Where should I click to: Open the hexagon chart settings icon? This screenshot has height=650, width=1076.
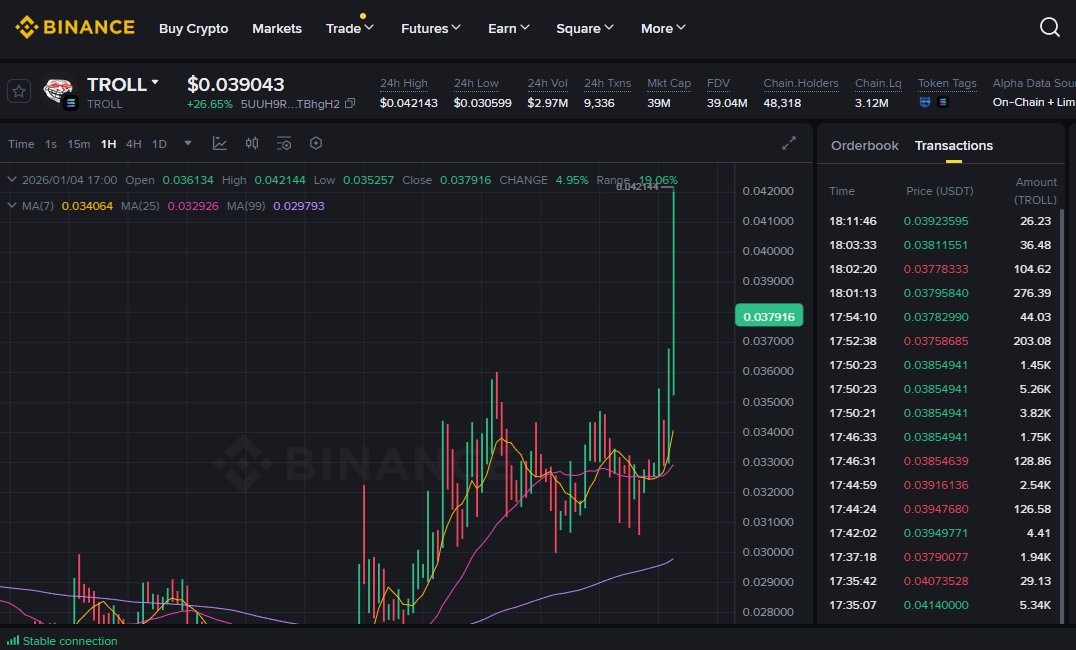(x=316, y=143)
